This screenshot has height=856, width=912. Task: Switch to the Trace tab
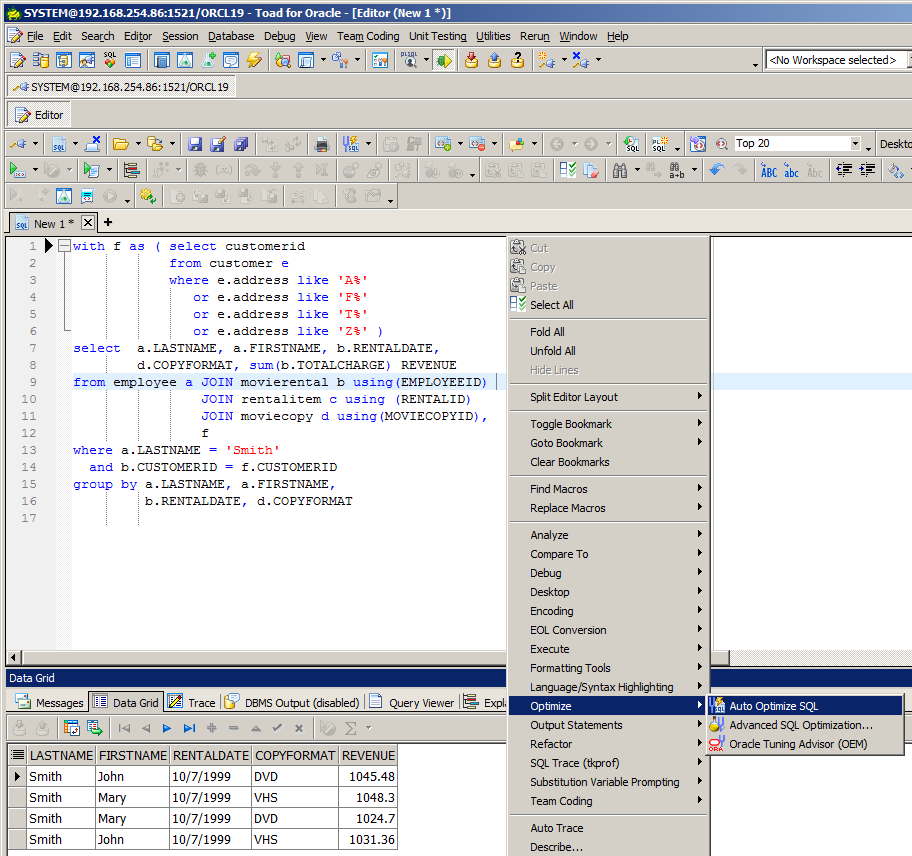[x=192, y=702]
